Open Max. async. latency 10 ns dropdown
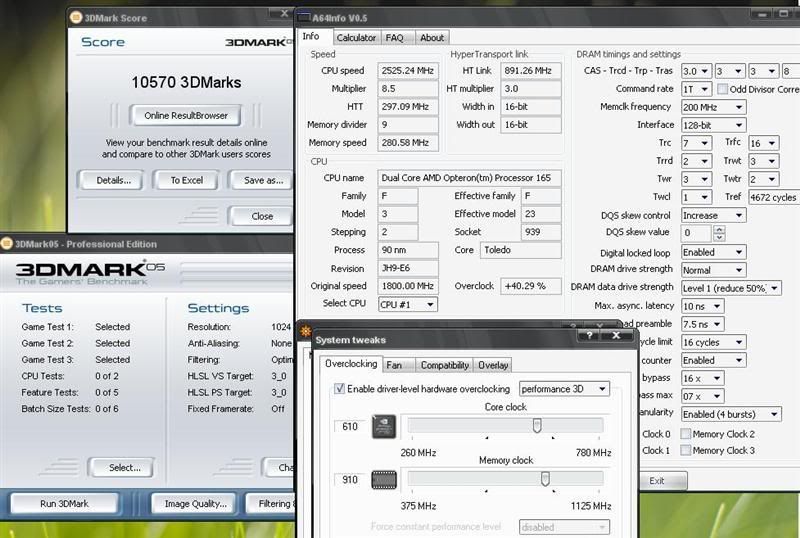 [x=703, y=306]
